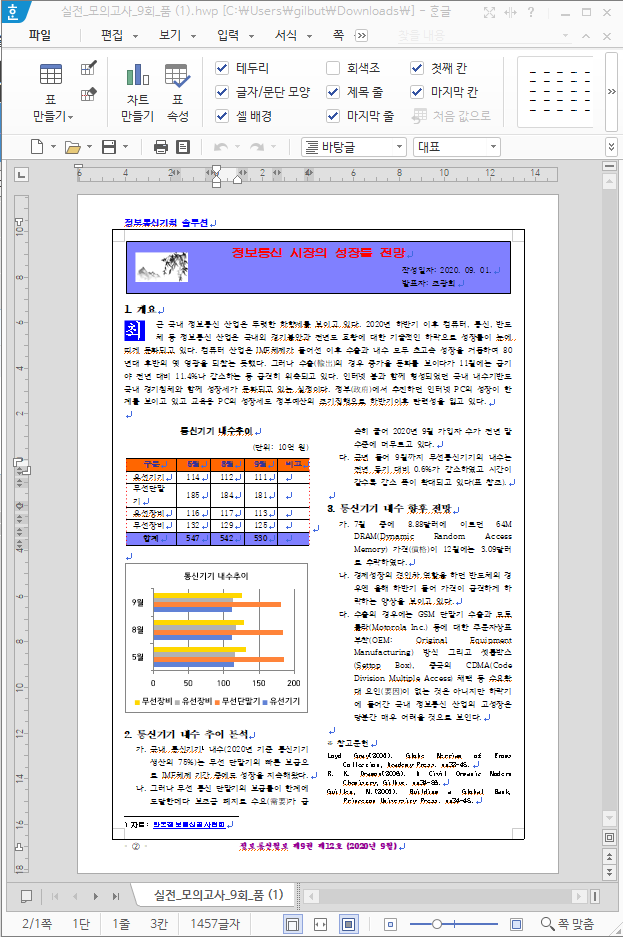Screen dimensions: 623x937
Task: Select the 실전_모의고사_9회_품 (1) document tab
Action: pos(219,895)
